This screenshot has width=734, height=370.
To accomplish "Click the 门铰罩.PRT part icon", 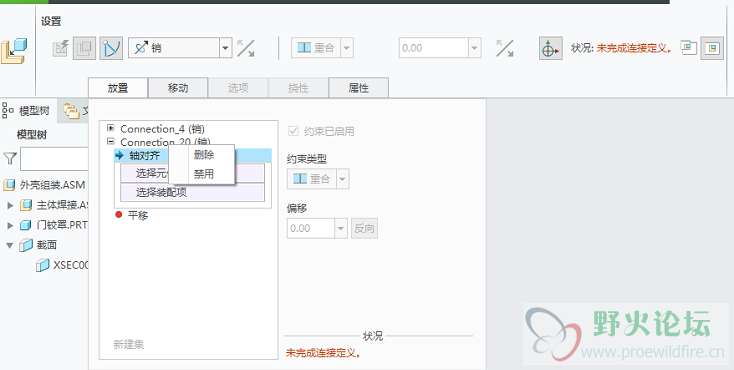I will (x=26, y=225).
